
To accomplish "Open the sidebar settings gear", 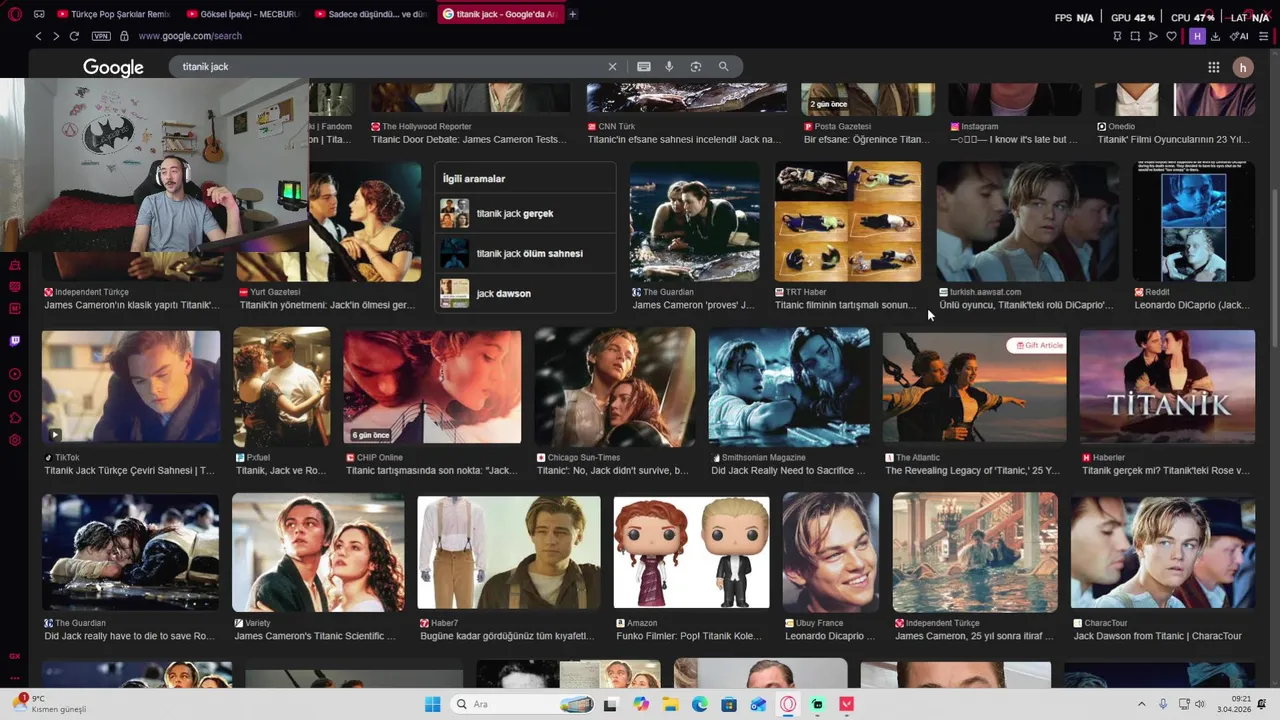I will [14, 440].
